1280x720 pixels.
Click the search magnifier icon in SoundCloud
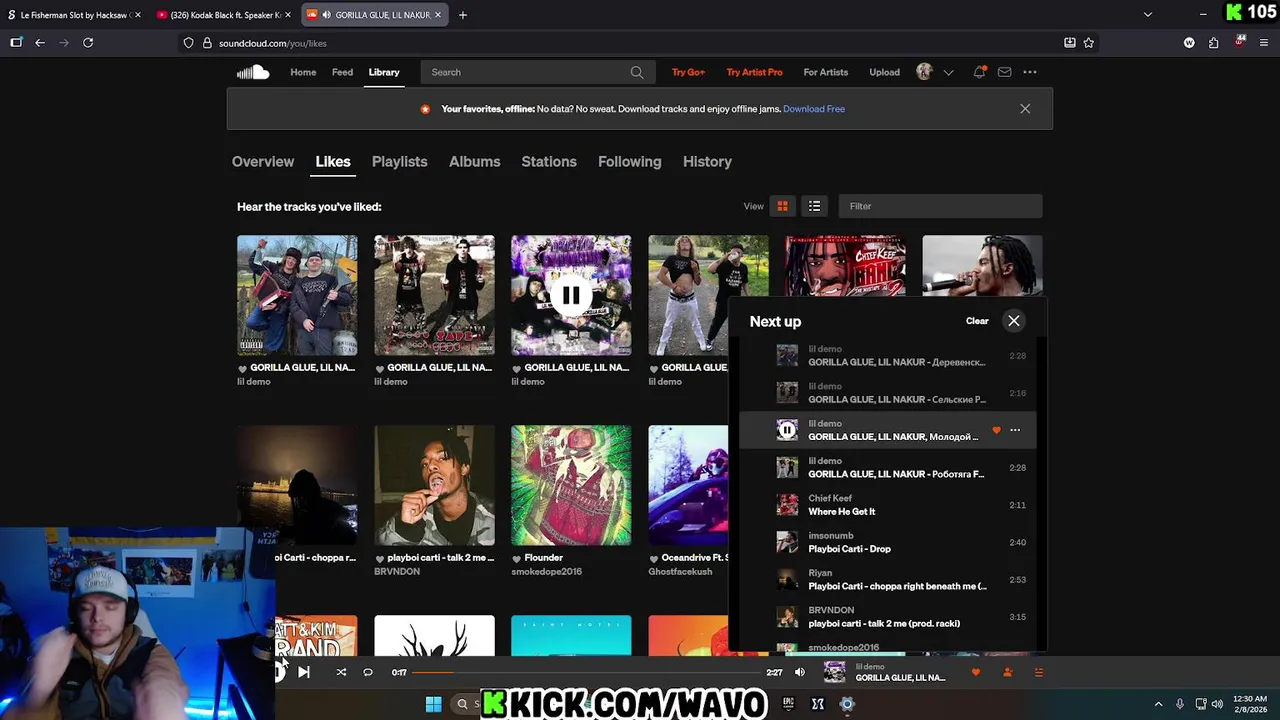[637, 72]
